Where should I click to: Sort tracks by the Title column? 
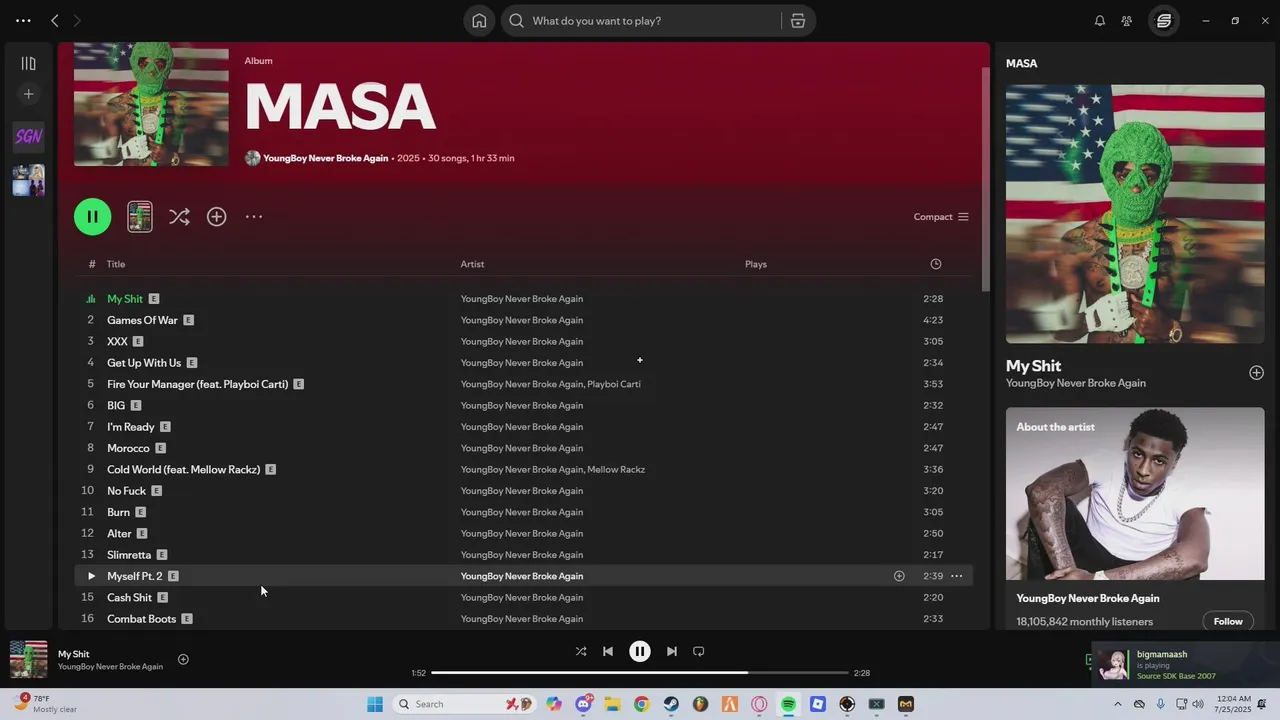116,264
